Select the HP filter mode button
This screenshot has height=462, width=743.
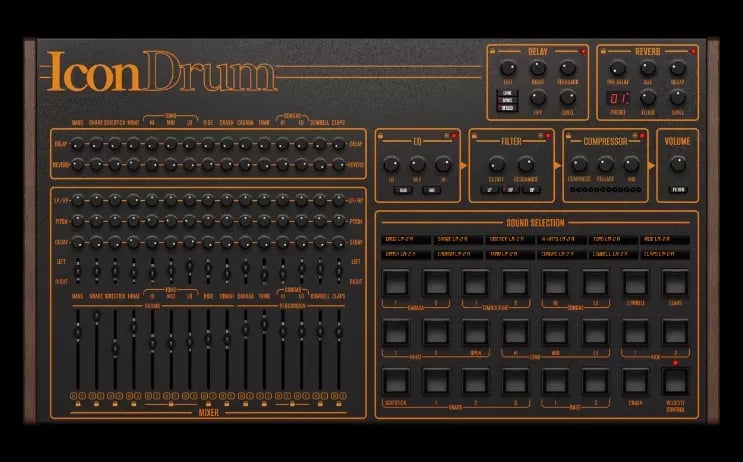click(510, 190)
